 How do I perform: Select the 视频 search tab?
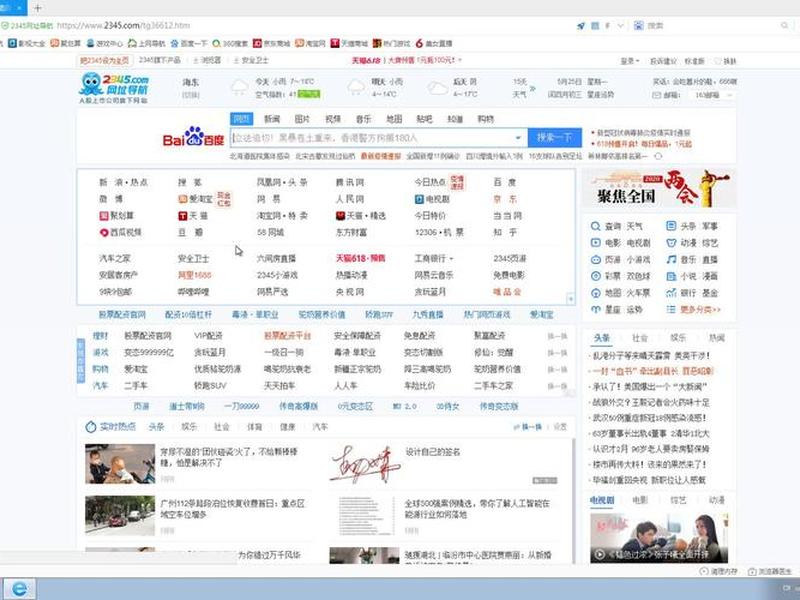(x=333, y=119)
